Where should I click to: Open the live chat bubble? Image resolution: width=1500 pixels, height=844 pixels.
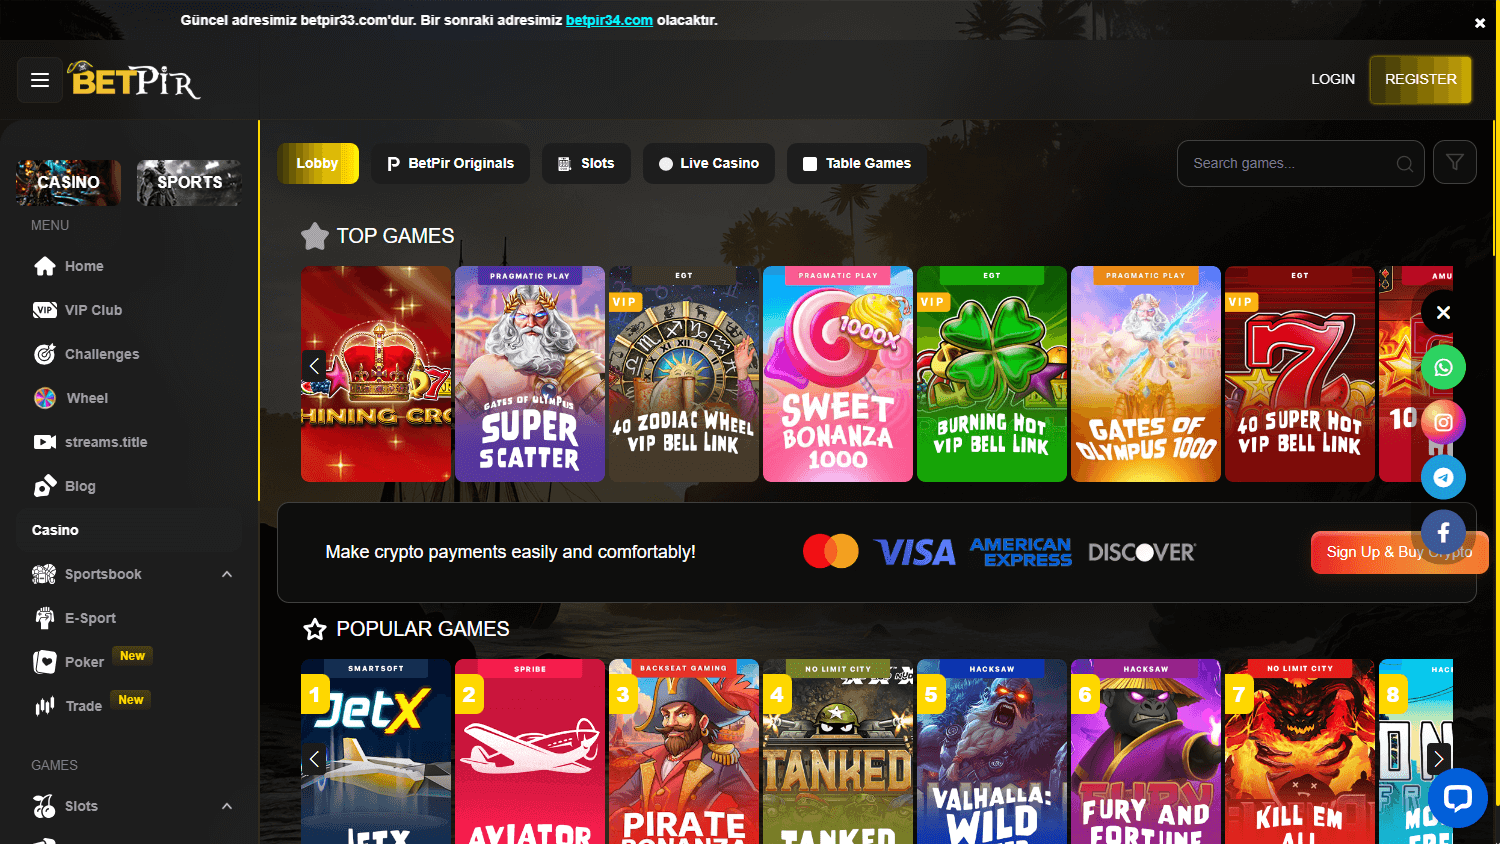pos(1457,798)
